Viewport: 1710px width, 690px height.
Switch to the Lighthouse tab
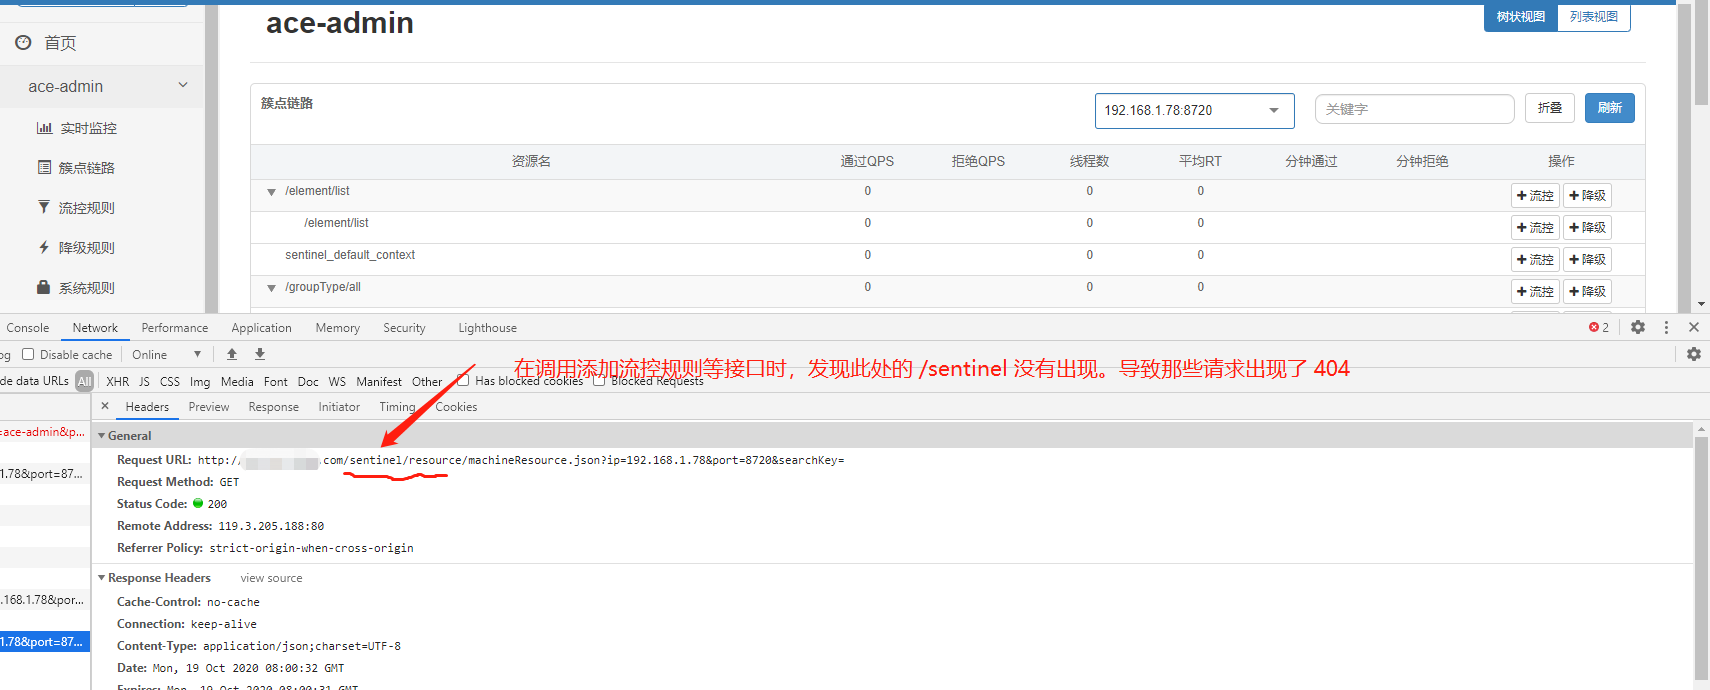click(x=488, y=328)
